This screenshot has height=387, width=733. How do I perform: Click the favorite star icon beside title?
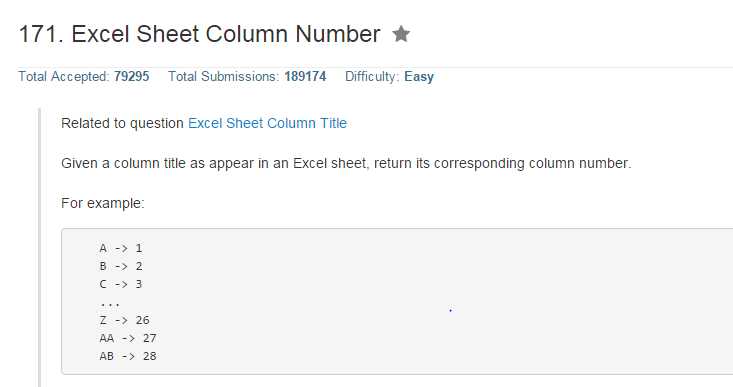(x=401, y=34)
